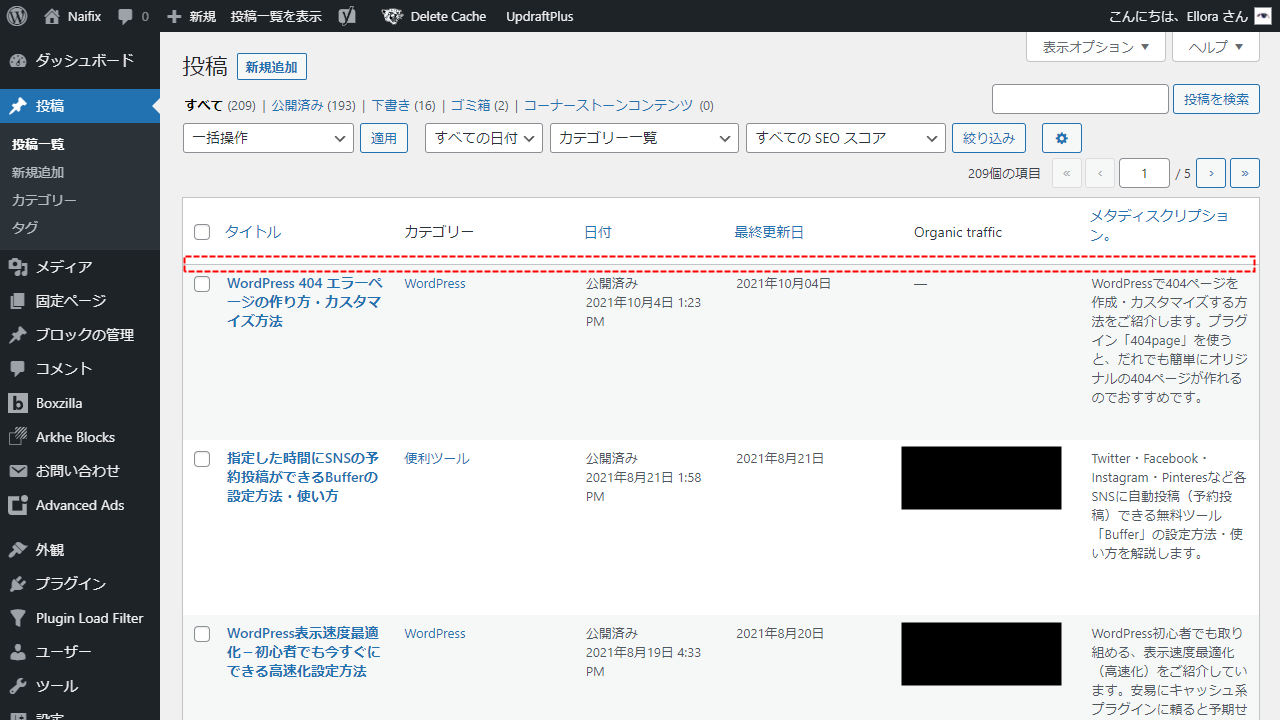Click the 絞り込み filter button

point(989,138)
